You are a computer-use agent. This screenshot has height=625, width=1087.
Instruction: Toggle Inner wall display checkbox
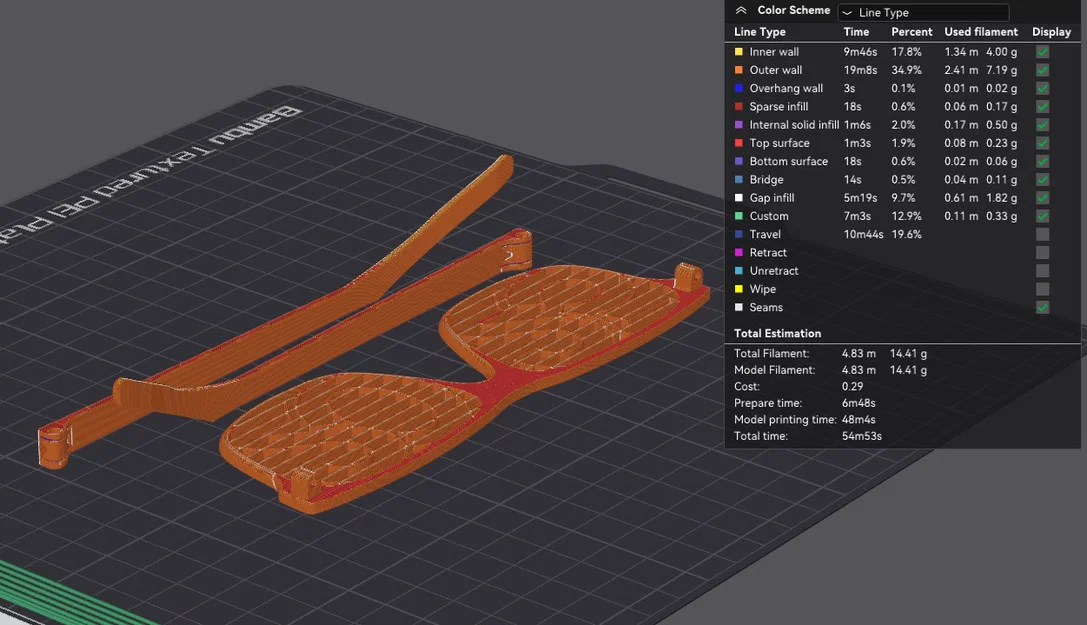tap(1043, 52)
